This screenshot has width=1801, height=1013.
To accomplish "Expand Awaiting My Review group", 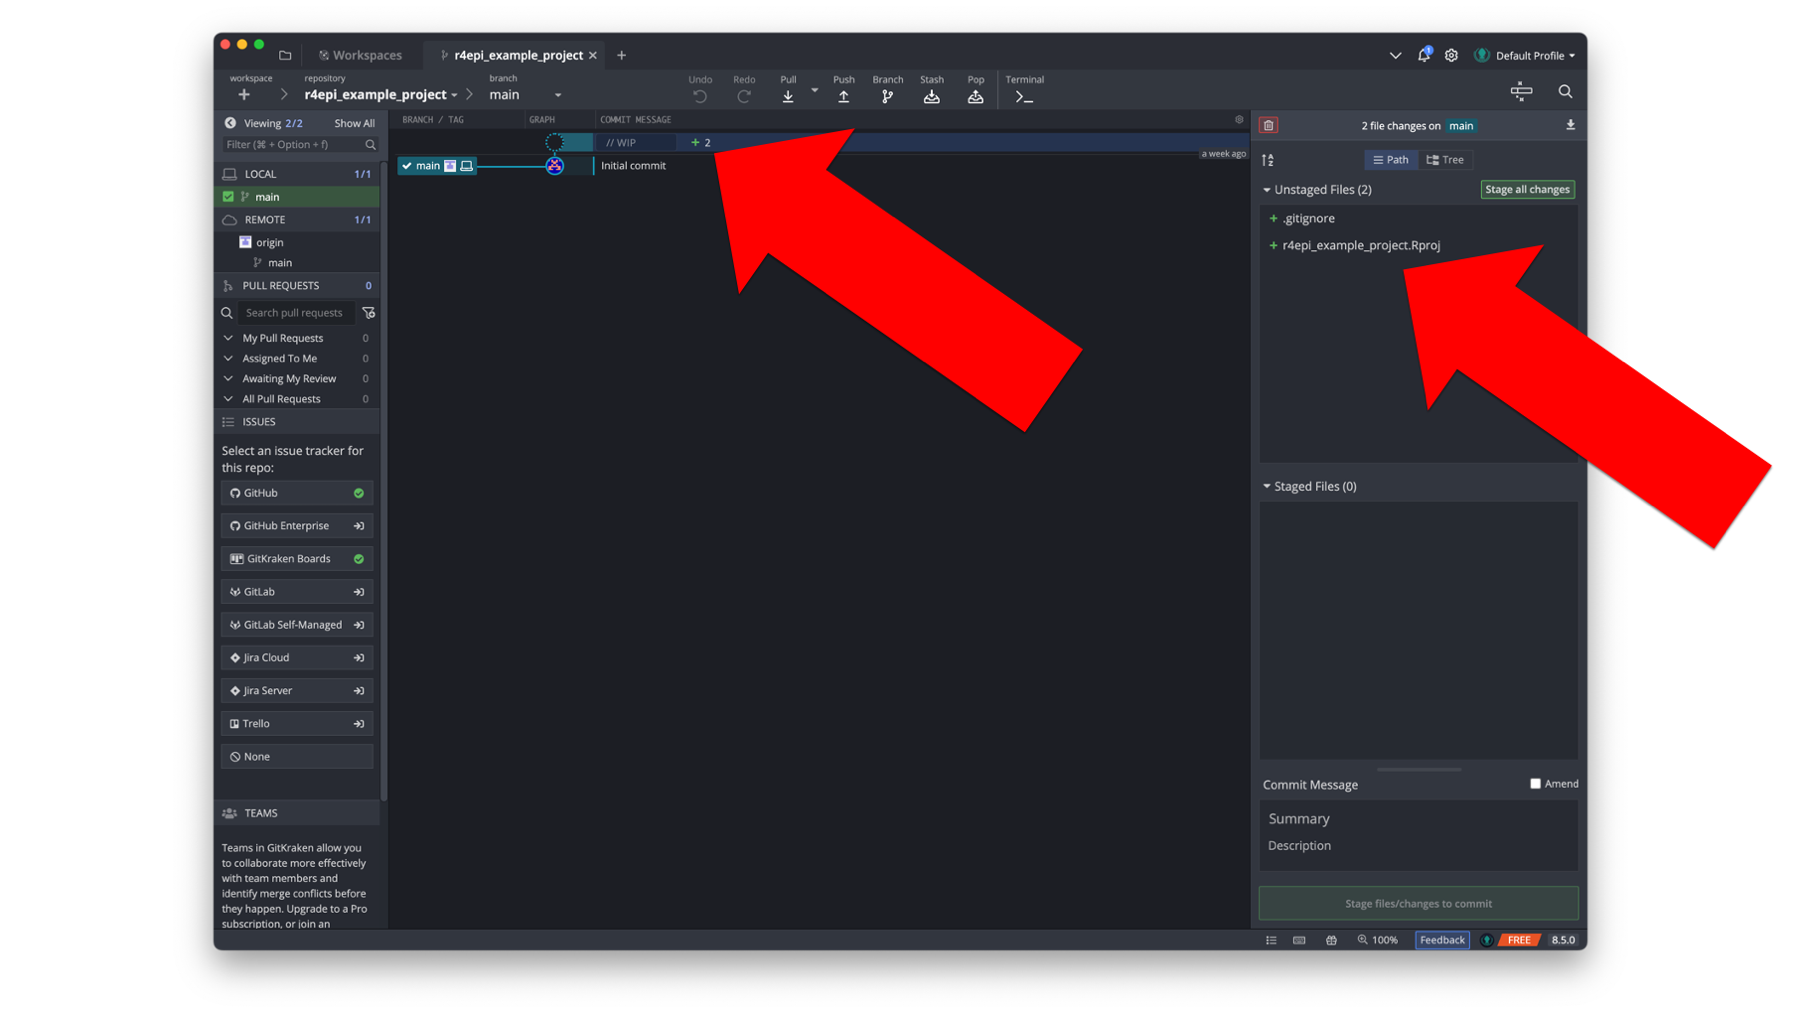I will pyautogui.click(x=229, y=379).
